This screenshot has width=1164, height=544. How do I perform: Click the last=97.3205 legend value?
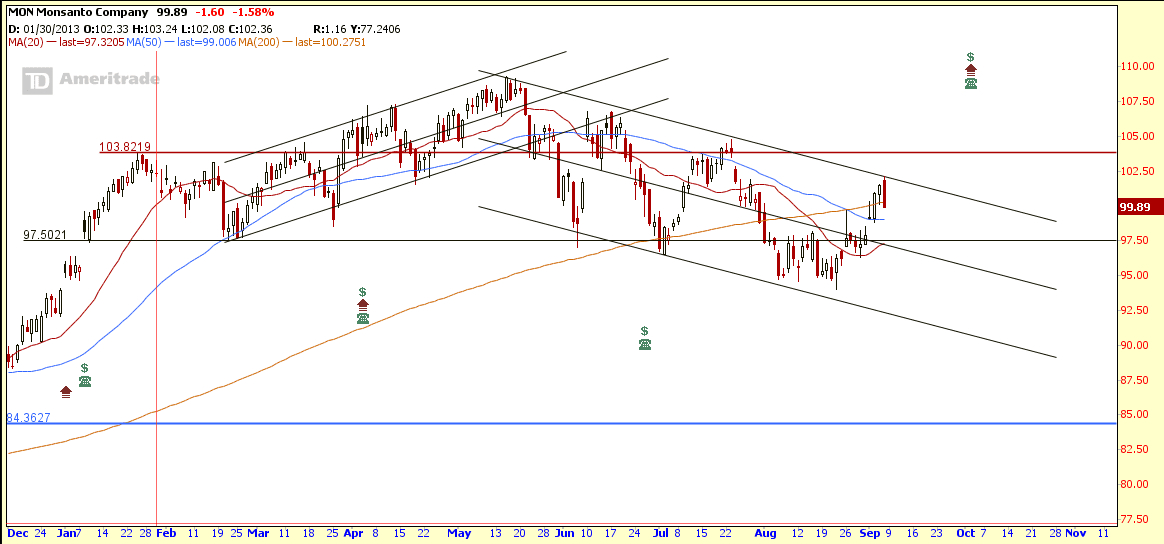[x=90, y=42]
